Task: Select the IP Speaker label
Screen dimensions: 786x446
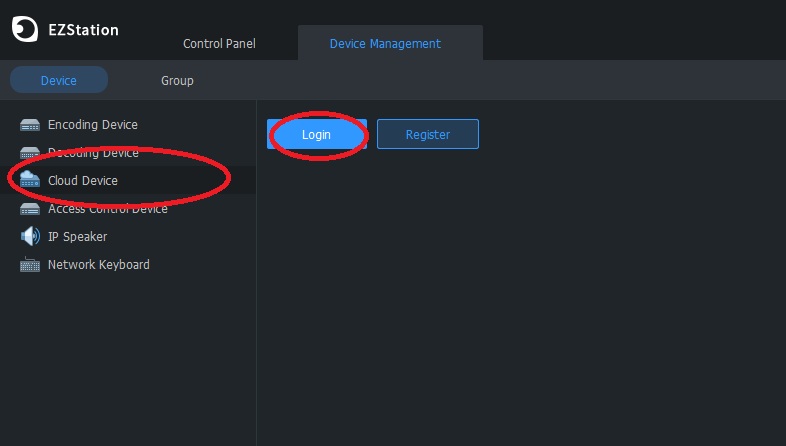Action: (x=77, y=237)
